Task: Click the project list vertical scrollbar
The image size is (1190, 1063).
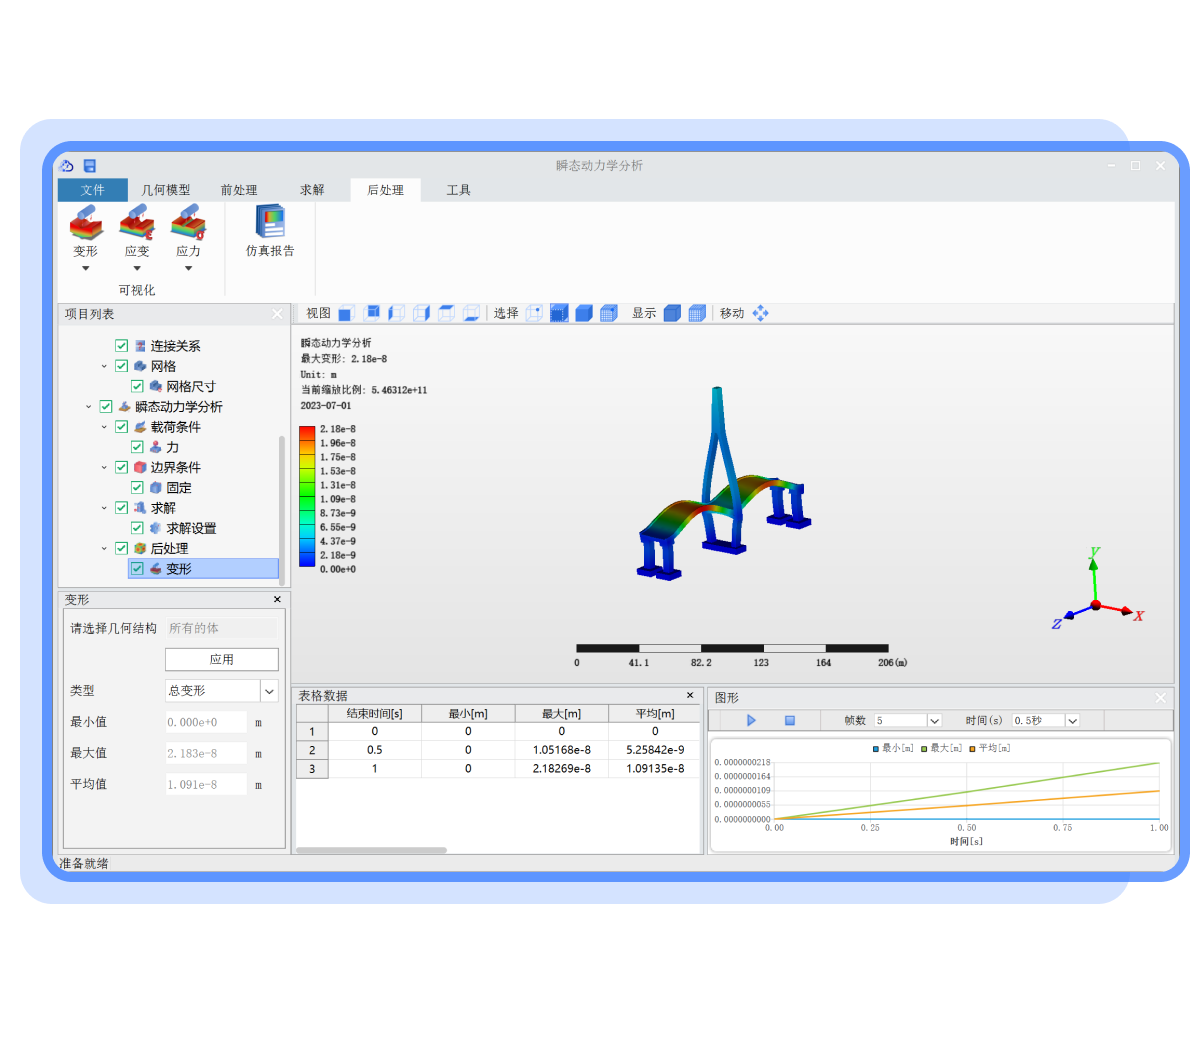Action: (282, 510)
